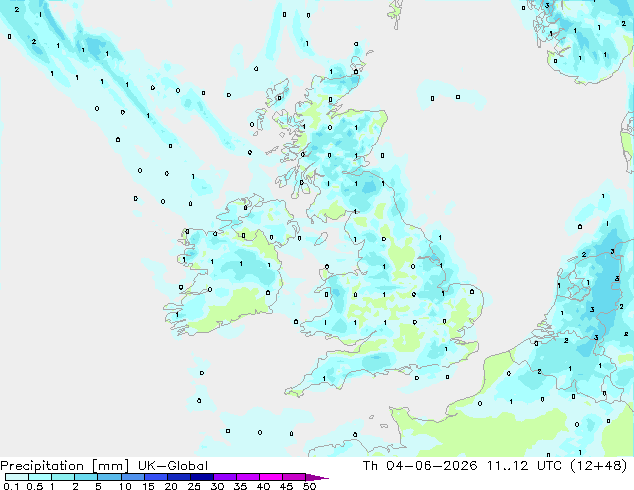Click the "(12+48)" forecast offset text
The width and height of the screenshot is (634, 490).
click(599, 466)
